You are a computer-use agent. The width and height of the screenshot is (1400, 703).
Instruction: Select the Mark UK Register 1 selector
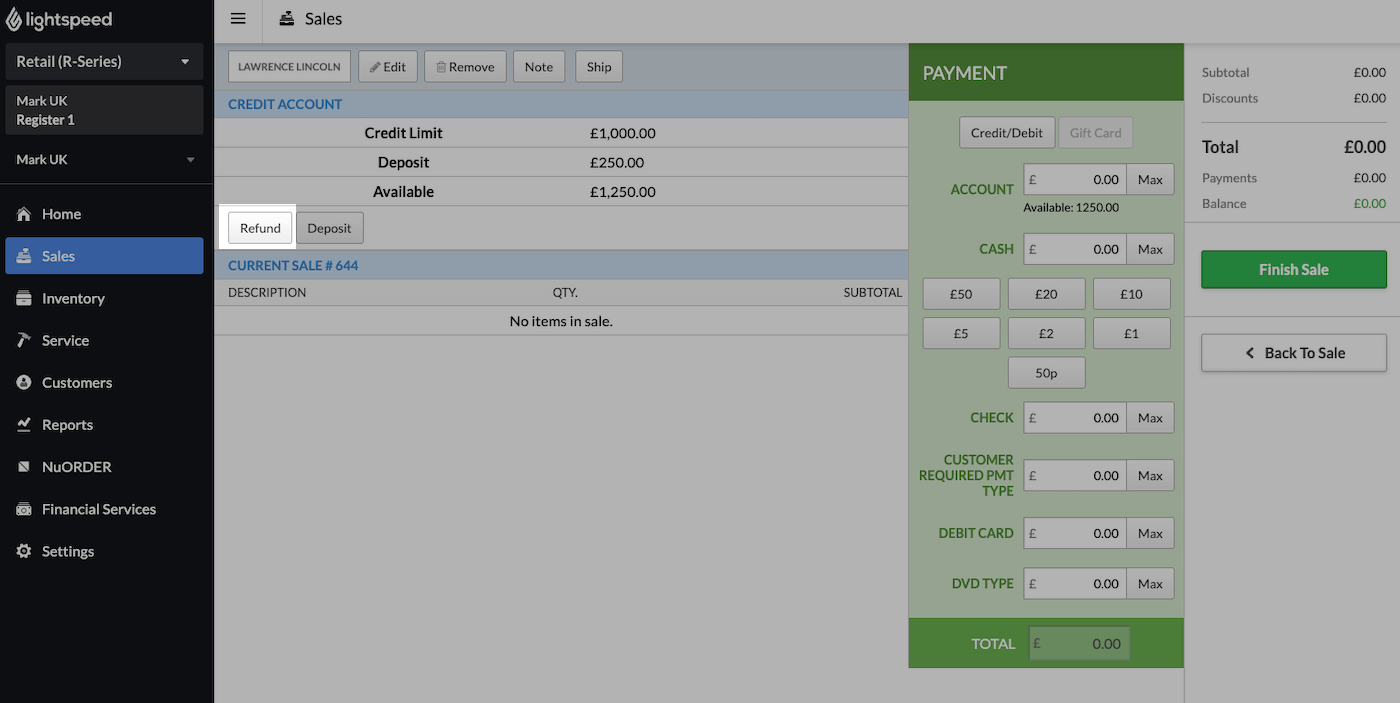click(x=104, y=110)
